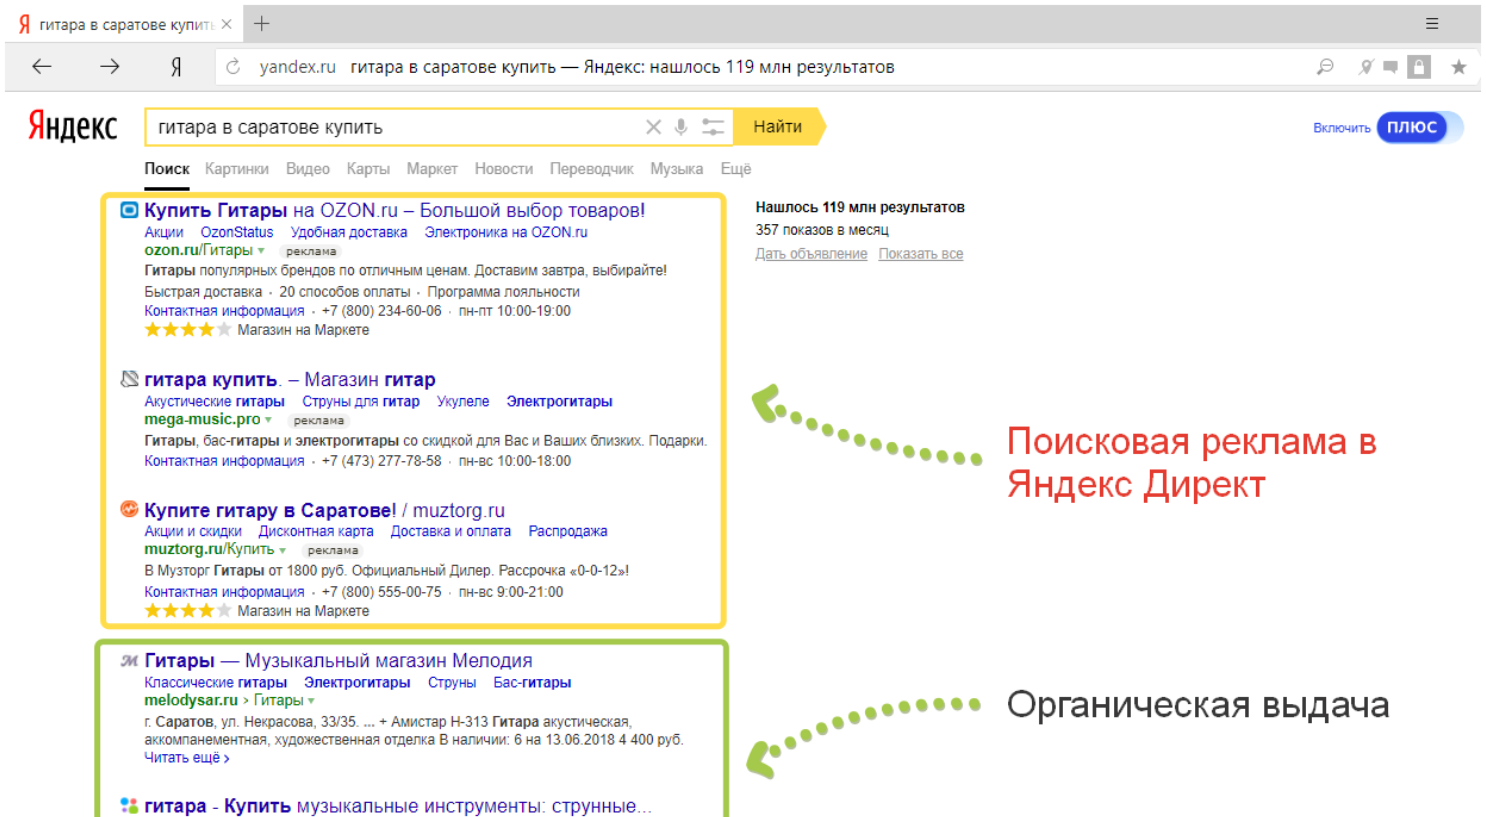This screenshot has width=1486, height=817.
Task: Open 'Бас-гитары' sitelink under Мелодия result
Action: pyautogui.click(x=532, y=682)
